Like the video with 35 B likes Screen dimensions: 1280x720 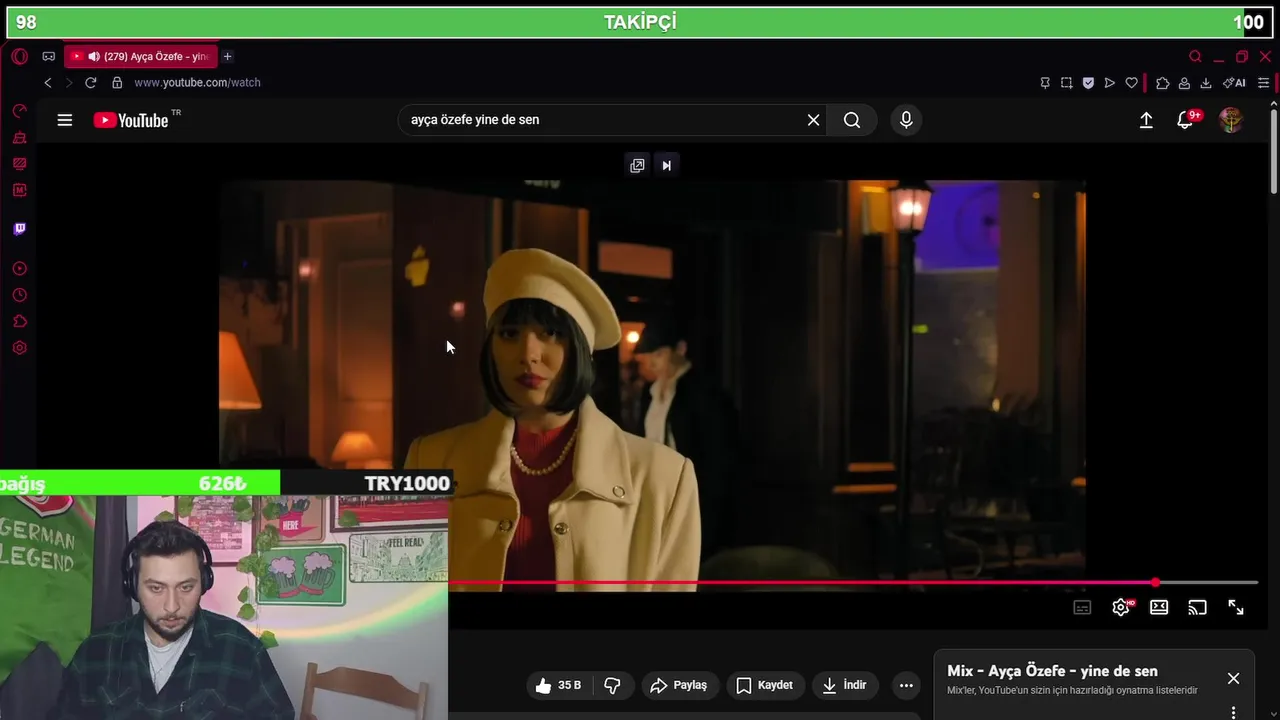[x=558, y=685]
